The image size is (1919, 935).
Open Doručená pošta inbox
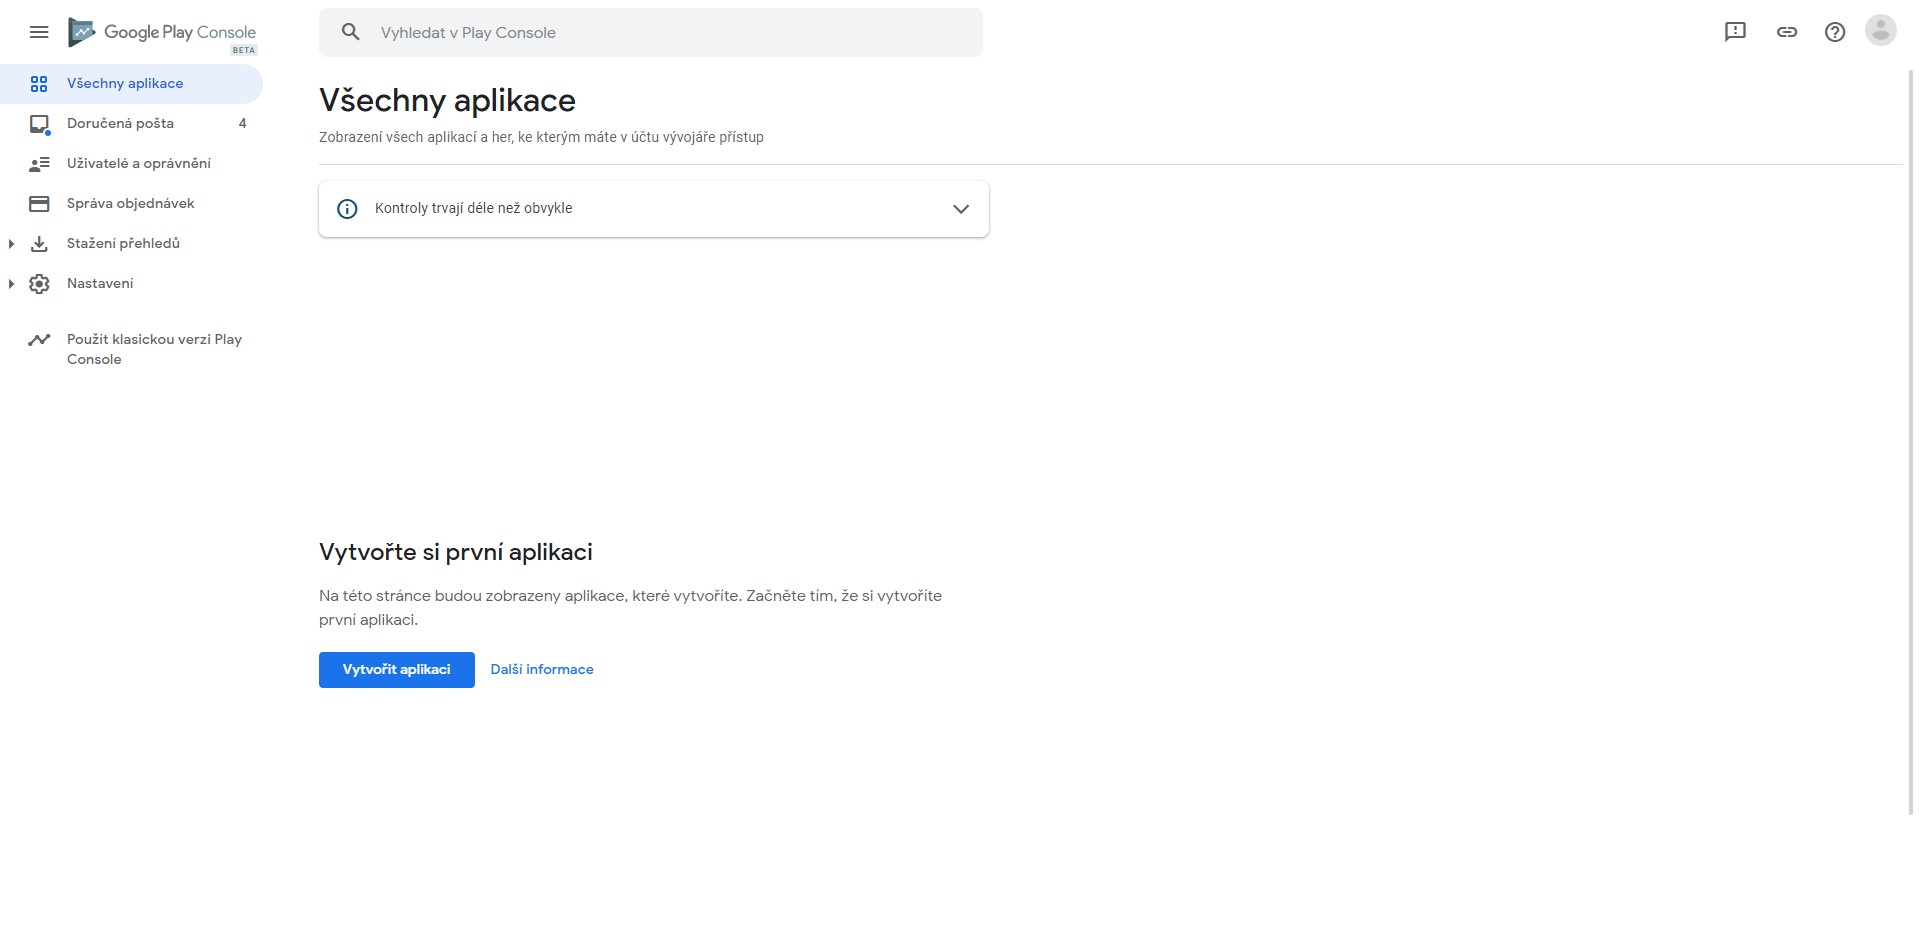click(x=120, y=124)
